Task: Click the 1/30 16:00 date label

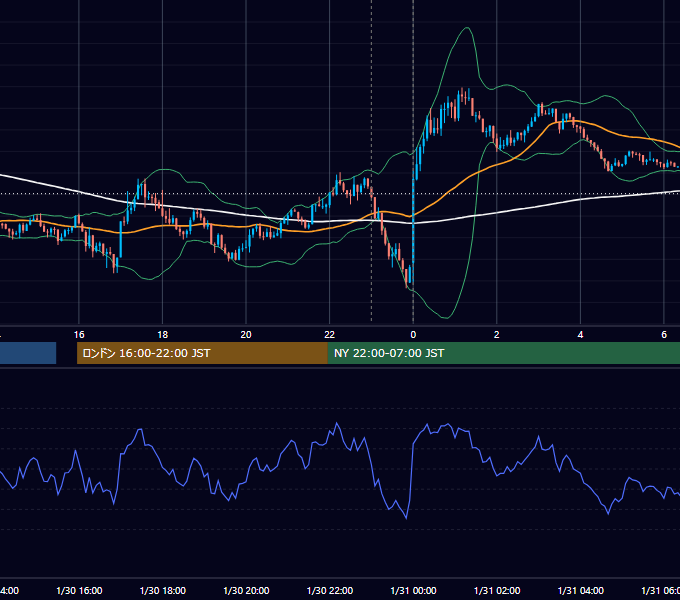Action: [x=79, y=590]
